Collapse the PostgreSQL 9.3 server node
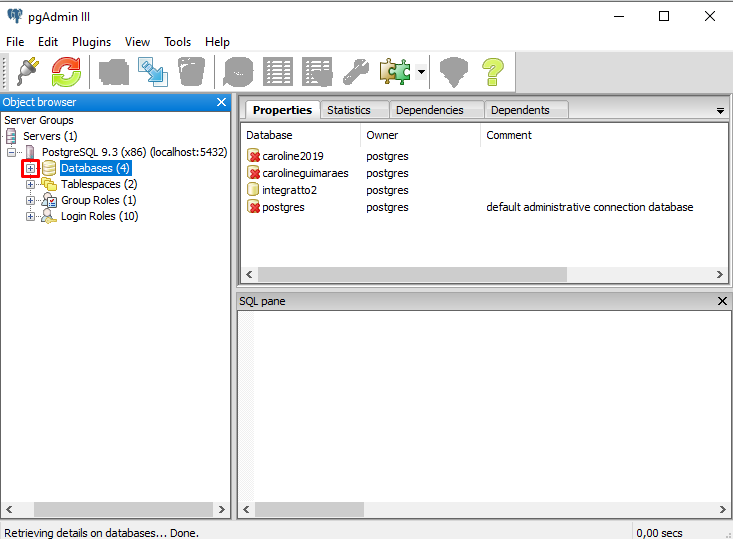This screenshot has height=539, width=733. 12,152
